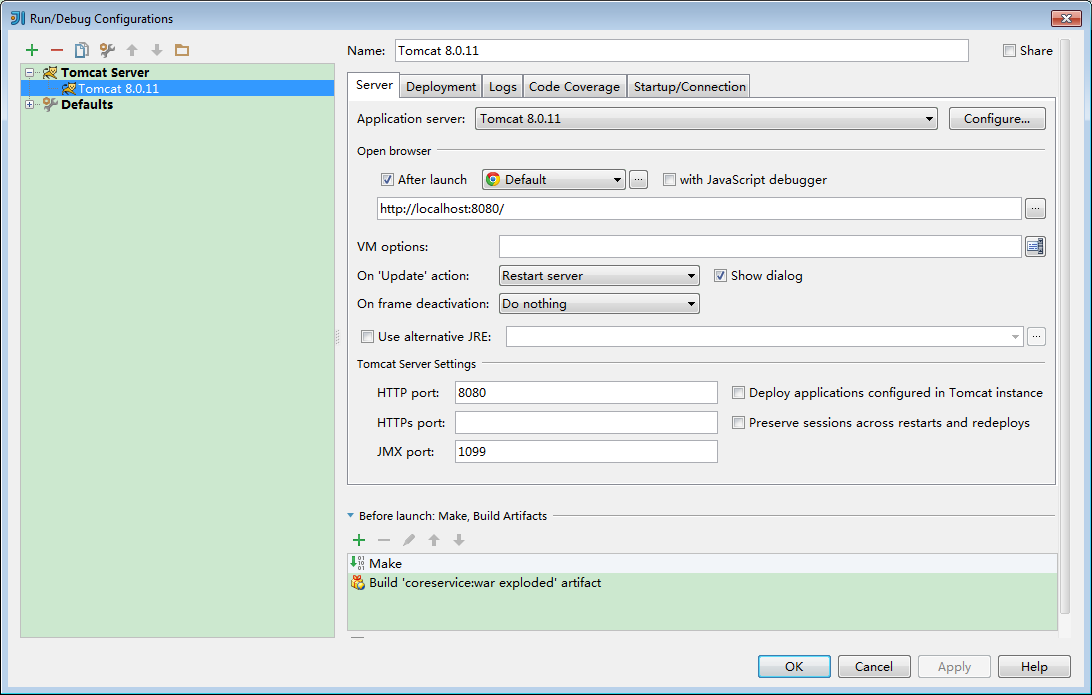Open On 'Update' action dropdown

599,276
